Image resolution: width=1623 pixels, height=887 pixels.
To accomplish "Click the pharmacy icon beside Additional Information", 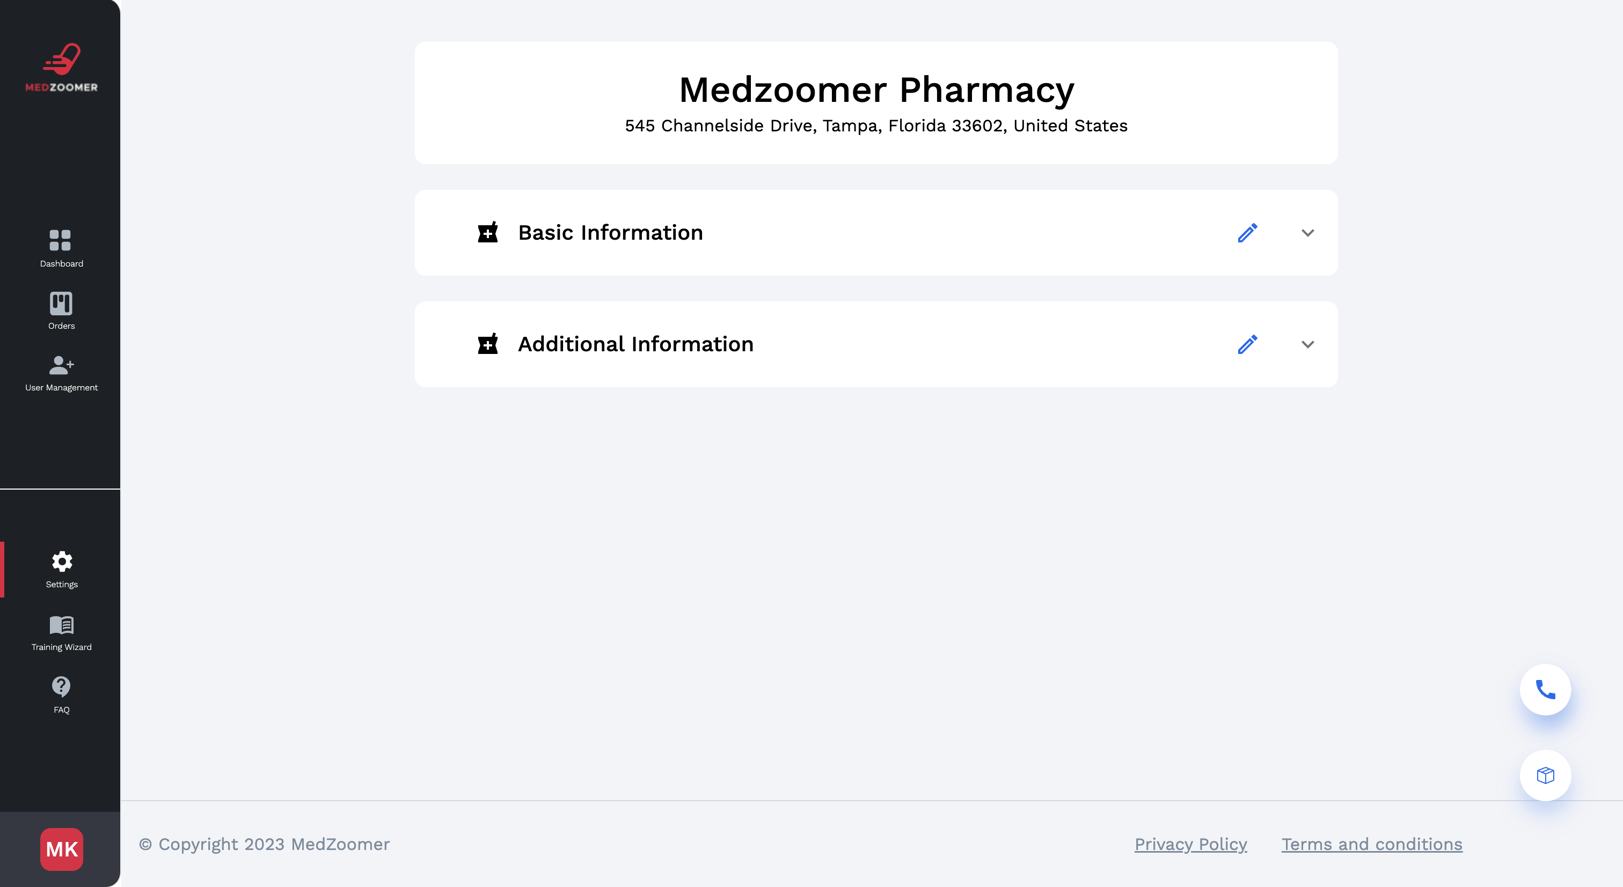I will tap(488, 344).
